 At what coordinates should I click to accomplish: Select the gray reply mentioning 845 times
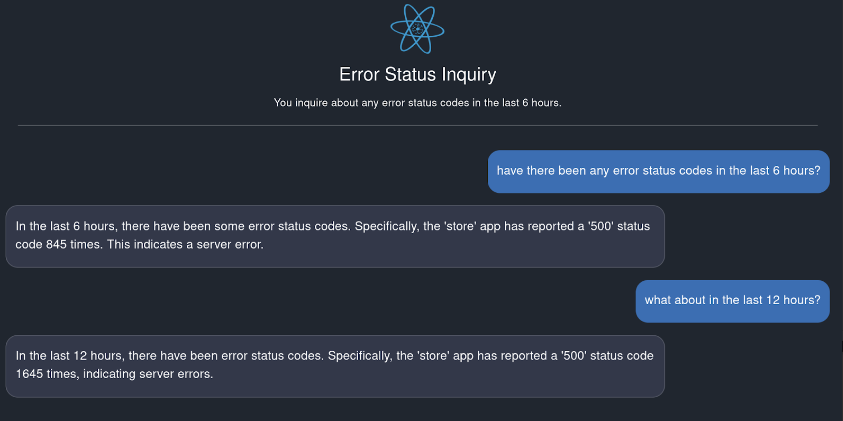[x=335, y=236]
